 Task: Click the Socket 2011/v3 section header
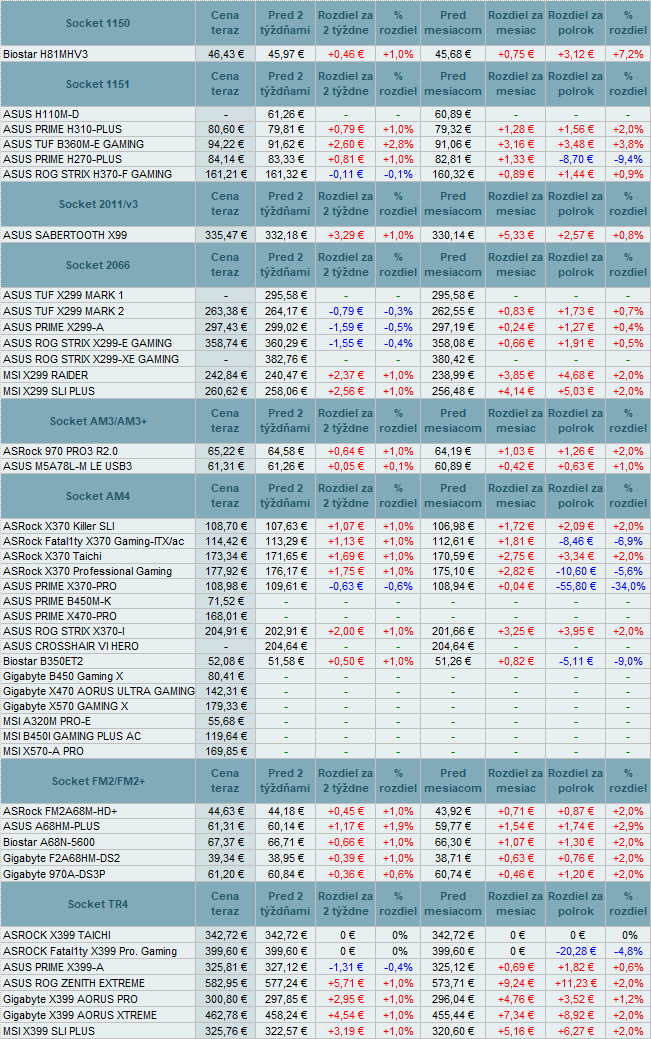point(98,204)
